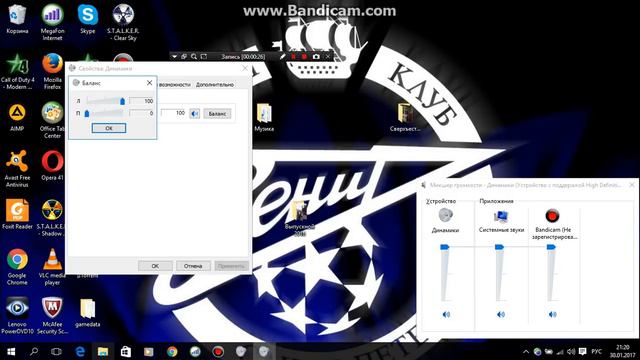Click the Bandicam app icon in mixer
The width and height of the screenshot is (640, 360).
552,216
